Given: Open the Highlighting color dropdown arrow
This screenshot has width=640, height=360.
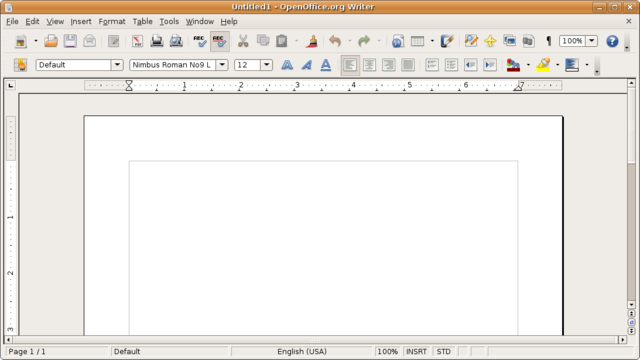Looking at the screenshot, I should tap(558, 65).
